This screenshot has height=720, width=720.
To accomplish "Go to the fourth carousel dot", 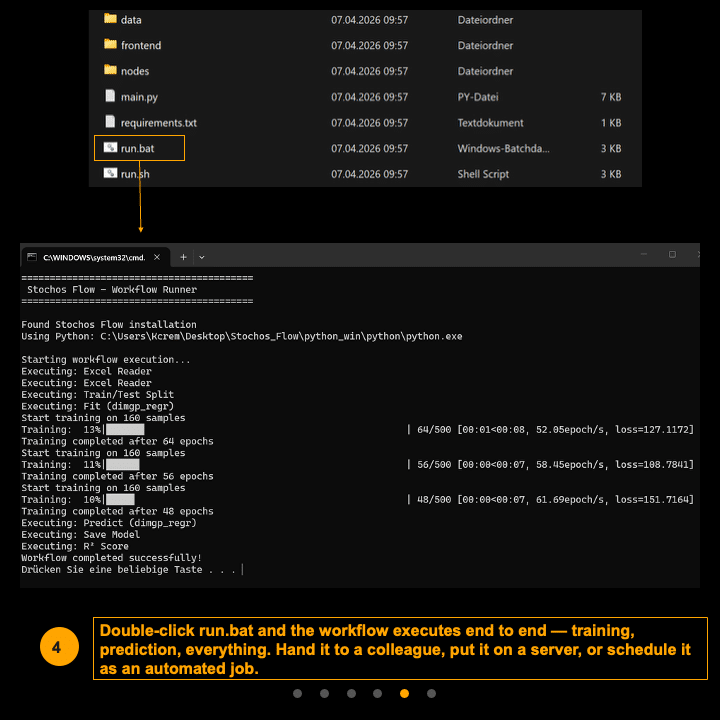I will pos(377,693).
